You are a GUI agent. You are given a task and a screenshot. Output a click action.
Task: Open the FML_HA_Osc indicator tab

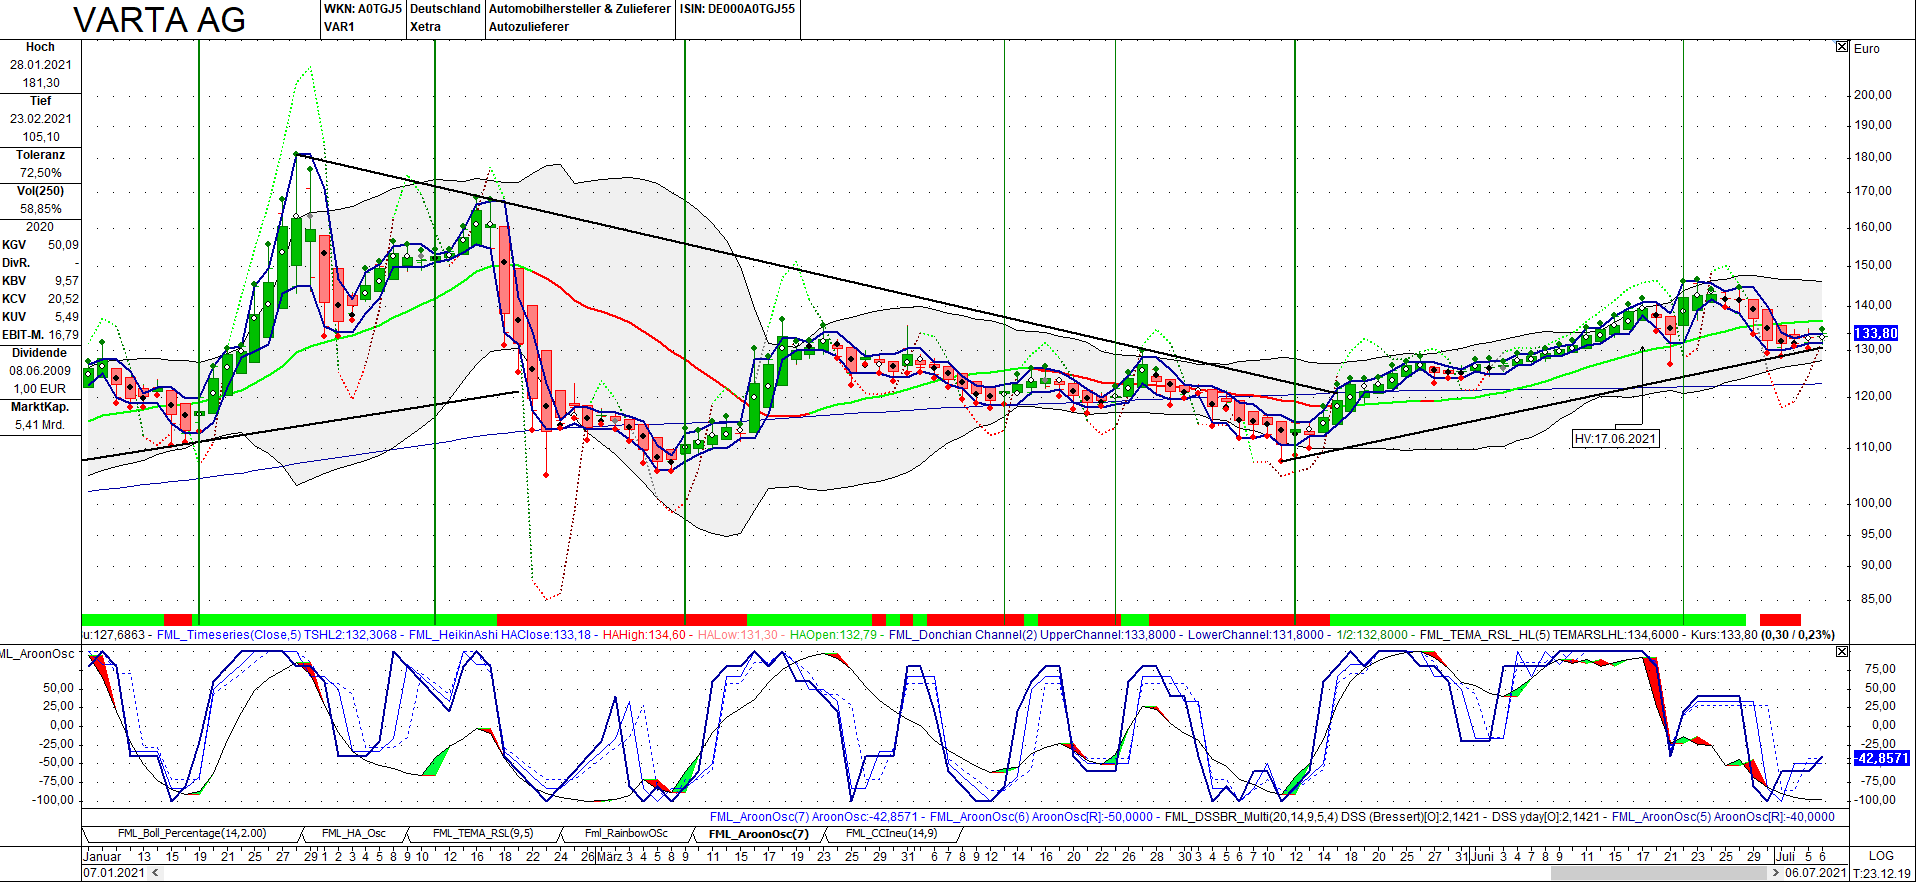[x=353, y=833]
